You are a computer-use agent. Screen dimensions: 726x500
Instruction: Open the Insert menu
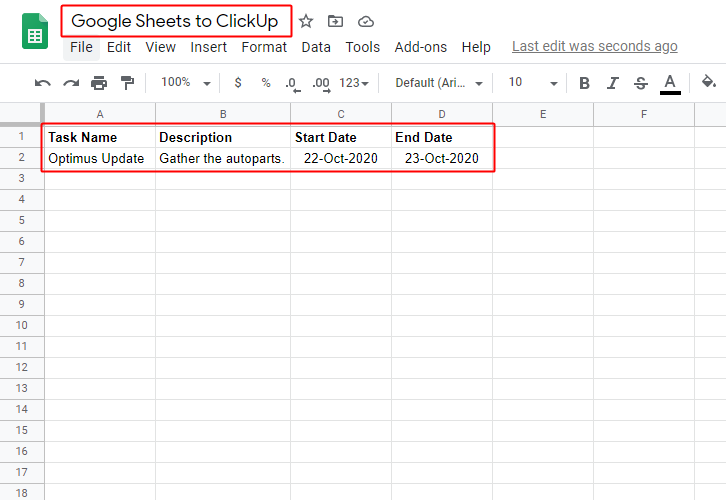[x=208, y=47]
